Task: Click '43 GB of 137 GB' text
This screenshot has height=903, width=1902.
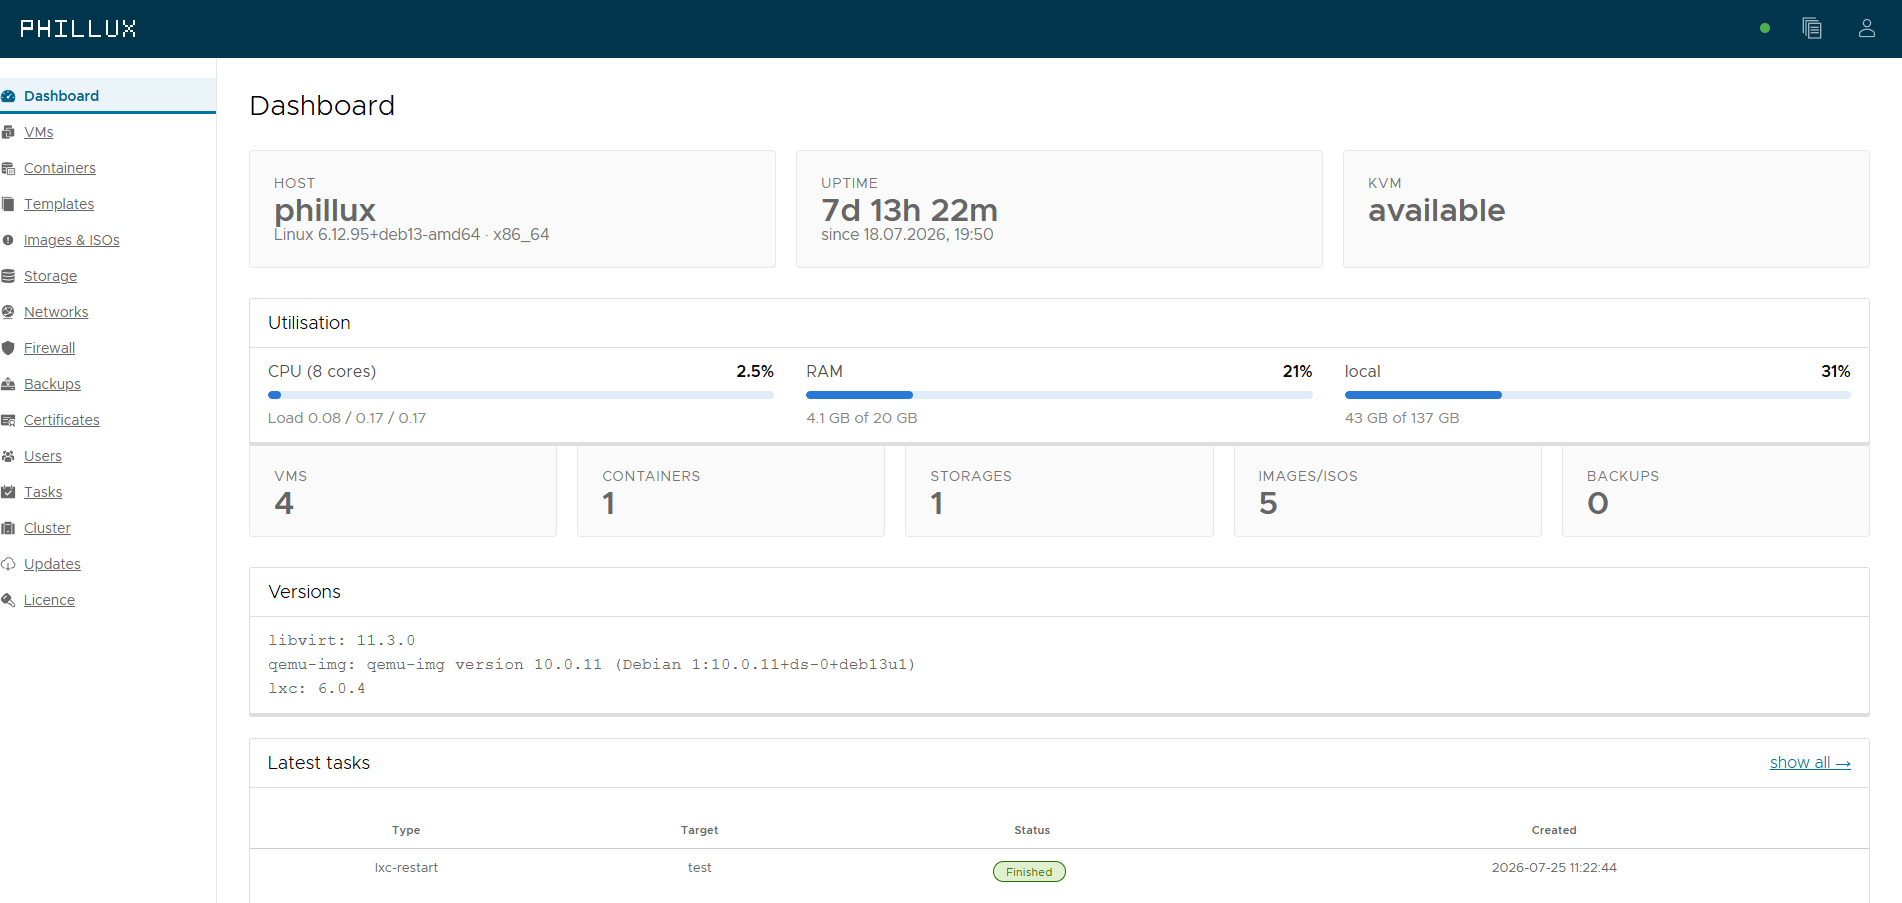Action: pos(1402,418)
